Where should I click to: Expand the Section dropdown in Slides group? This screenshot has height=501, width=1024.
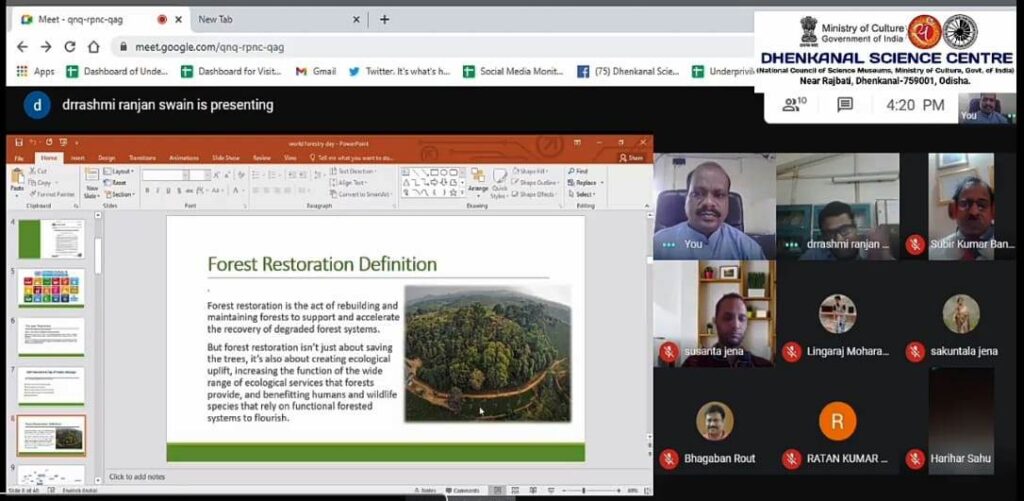pos(119,194)
